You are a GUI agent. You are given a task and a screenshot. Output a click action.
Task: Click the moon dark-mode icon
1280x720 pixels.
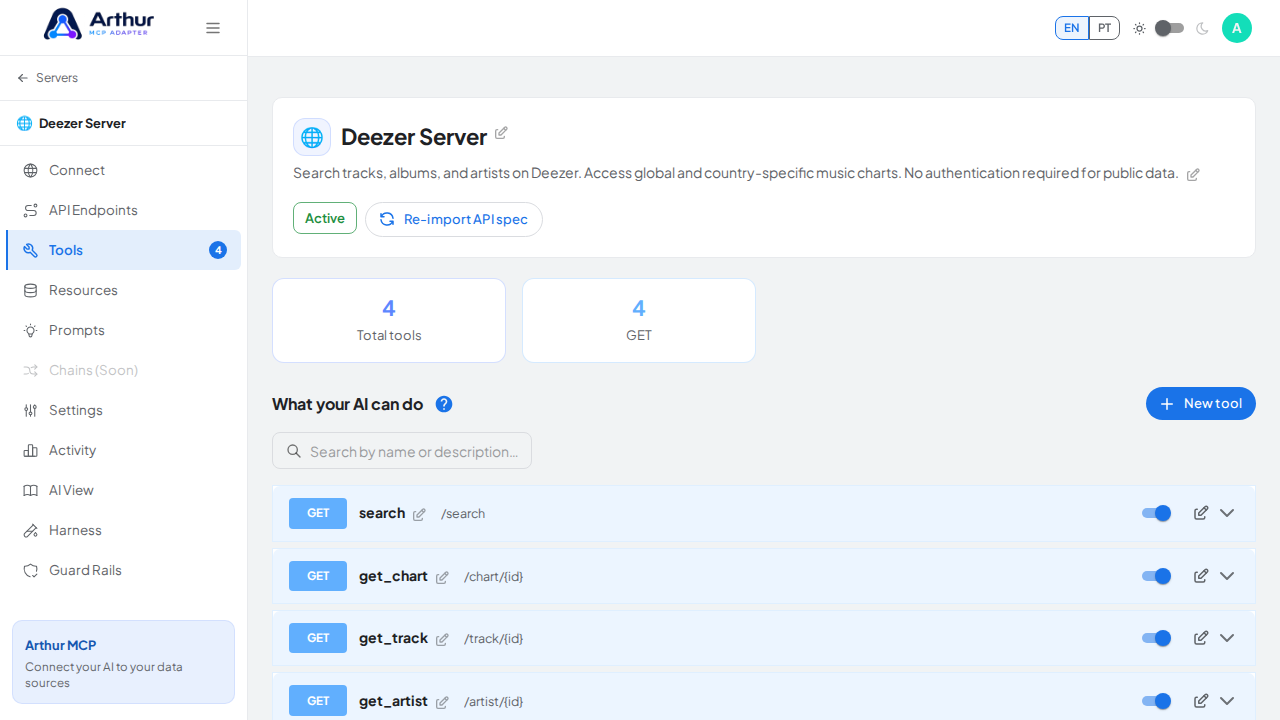[x=1202, y=28]
